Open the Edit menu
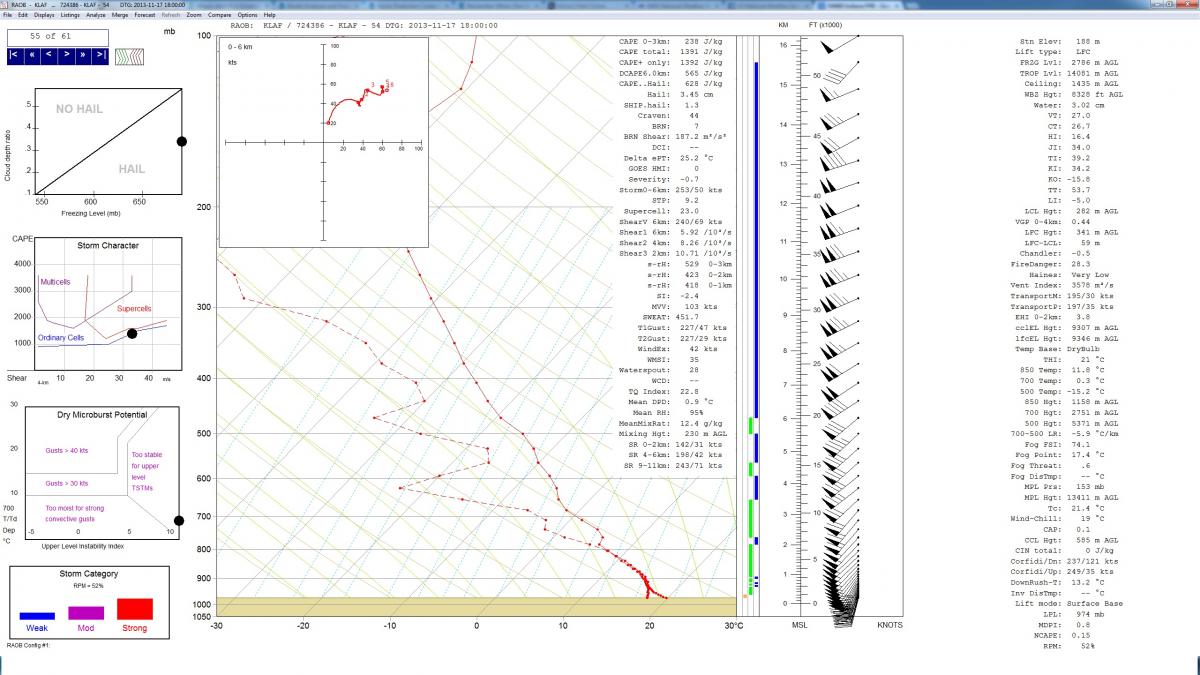Viewport: 1200px width, 675px height. coord(22,15)
